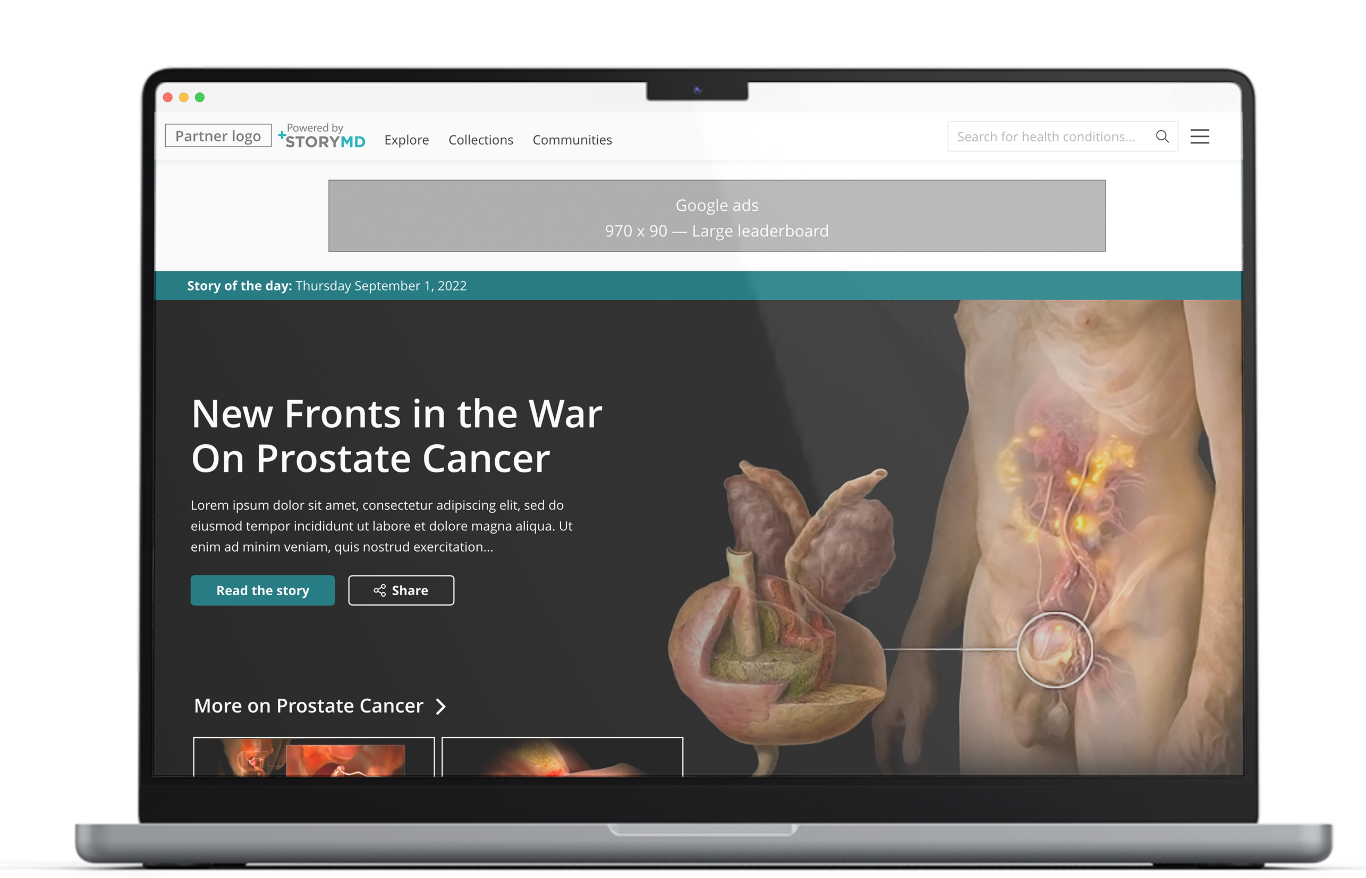
Task: Focus the health conditions search field
Action: point(1046,137)
